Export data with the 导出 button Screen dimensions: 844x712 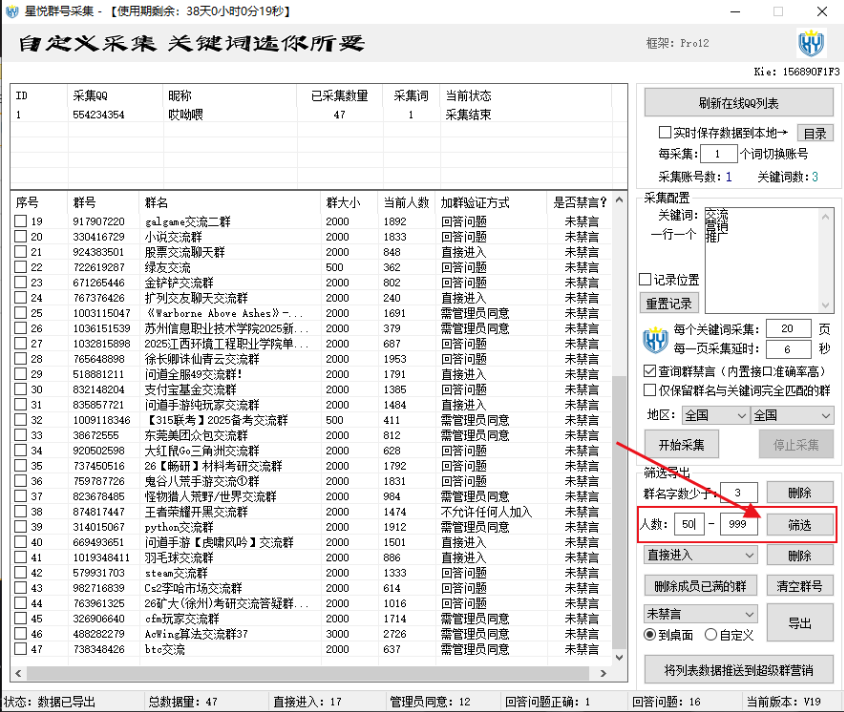click(801, 621)
